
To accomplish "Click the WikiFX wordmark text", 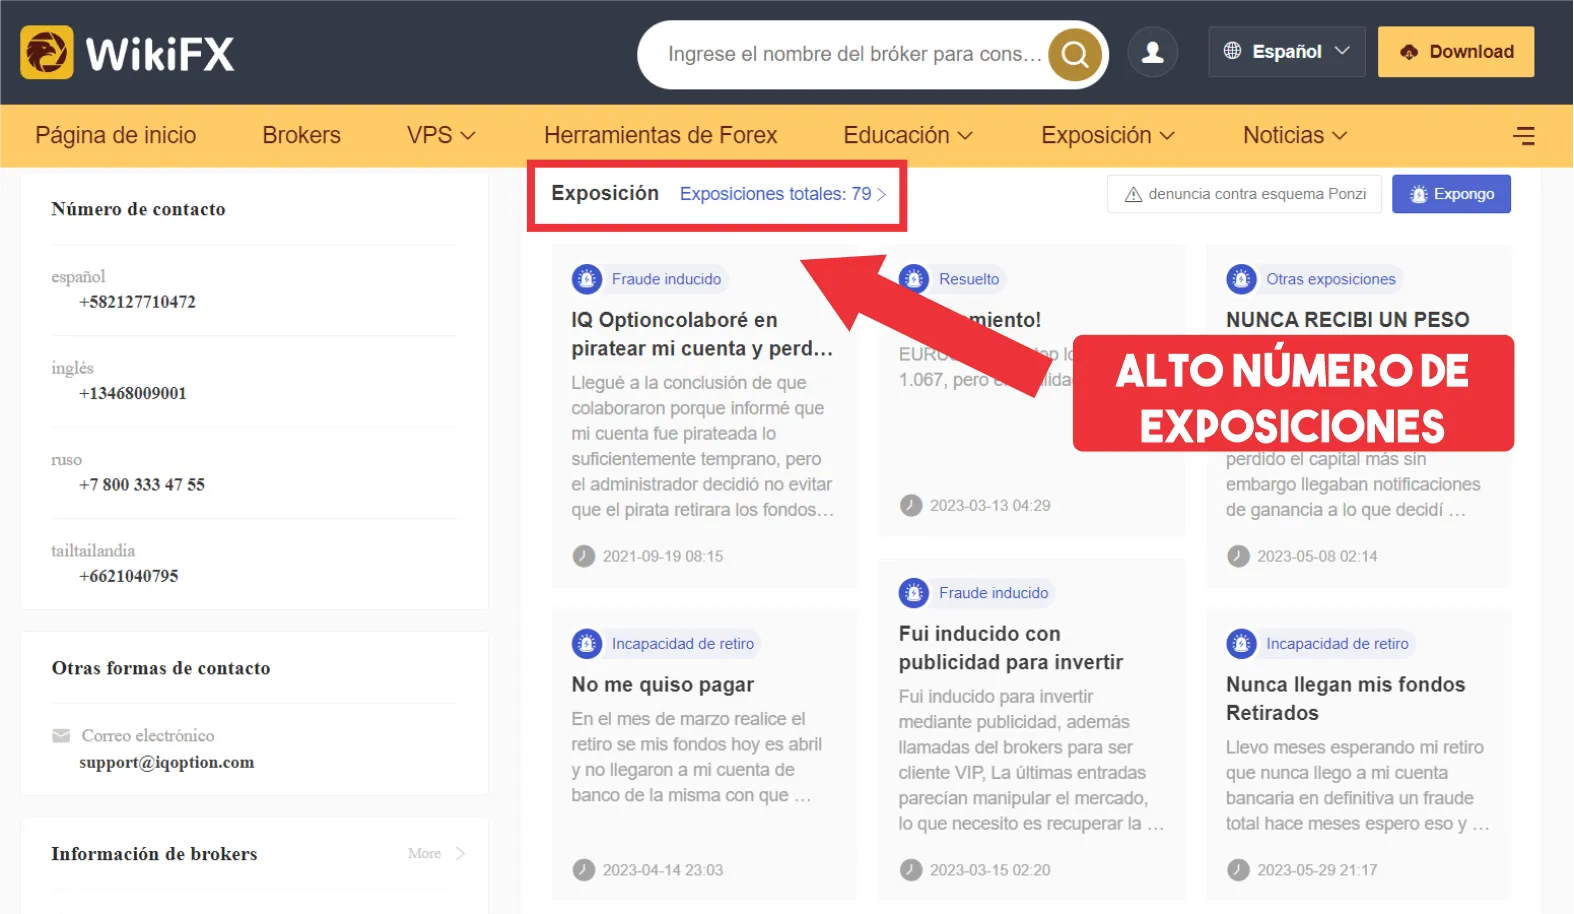I will point(160,54).
